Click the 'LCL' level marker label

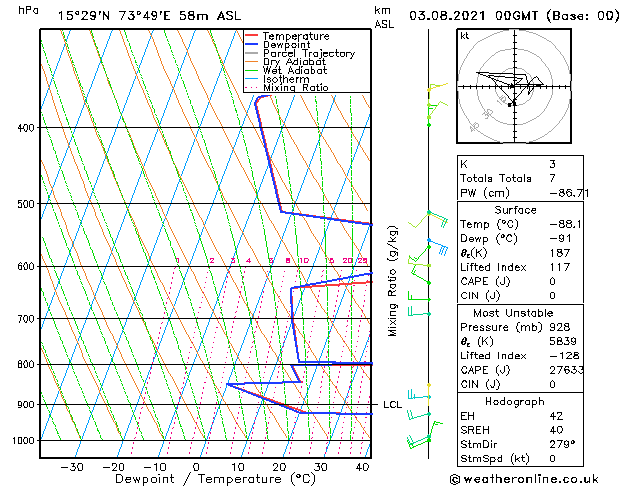point(392,405)
